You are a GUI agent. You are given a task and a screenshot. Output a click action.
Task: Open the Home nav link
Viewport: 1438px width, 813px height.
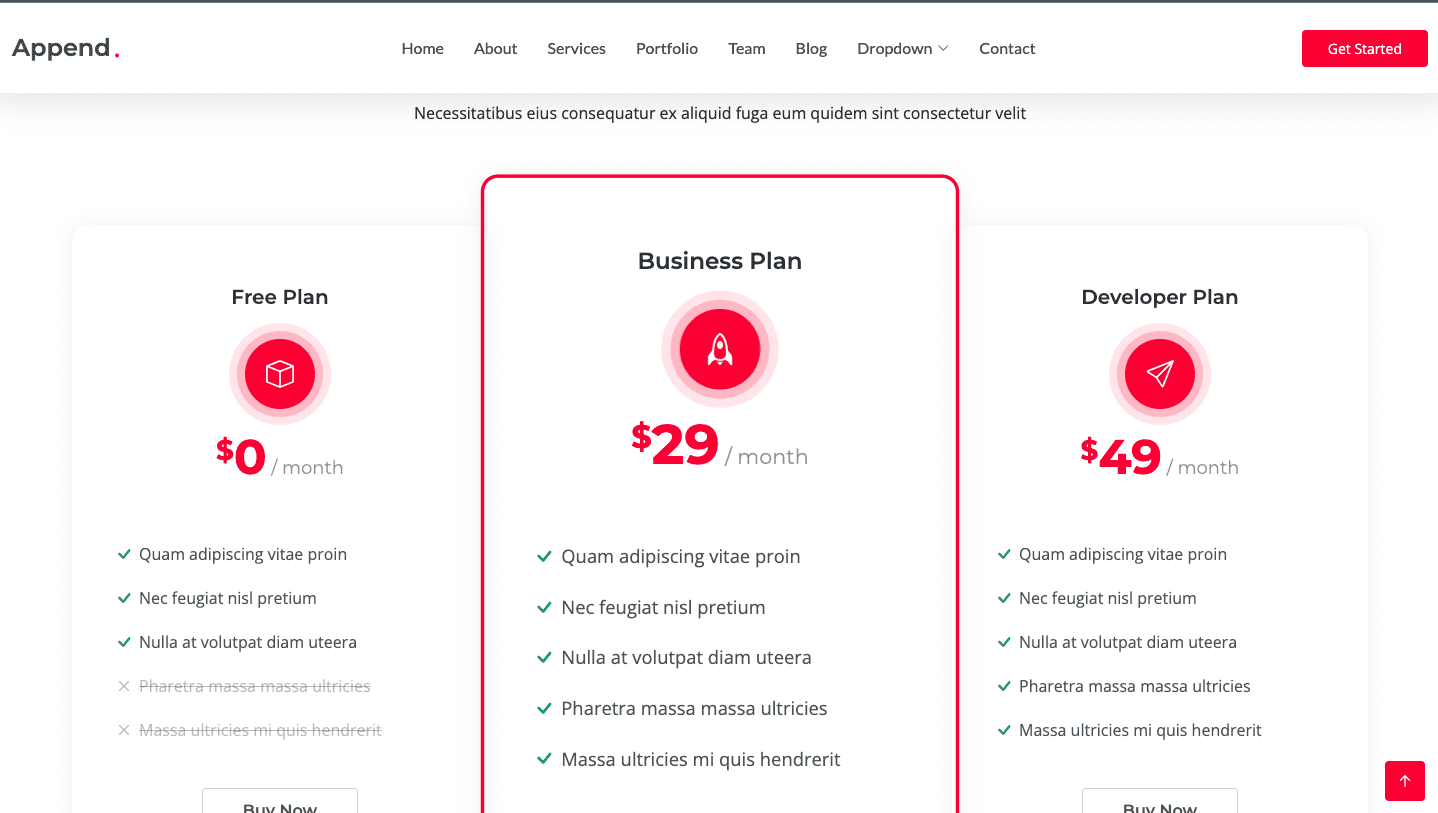click(422, 48)
